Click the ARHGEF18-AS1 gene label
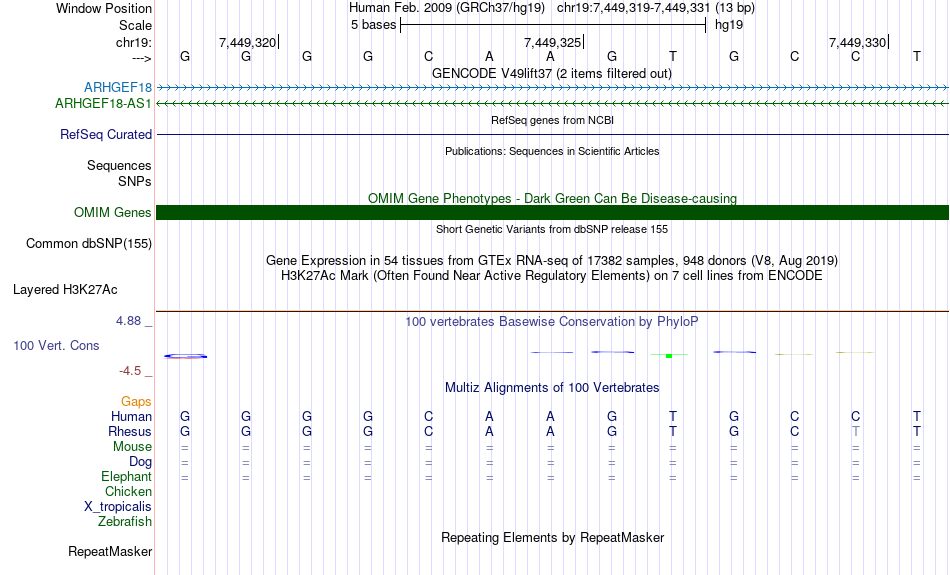Screen dimensions: 950x575 point(104,104)
